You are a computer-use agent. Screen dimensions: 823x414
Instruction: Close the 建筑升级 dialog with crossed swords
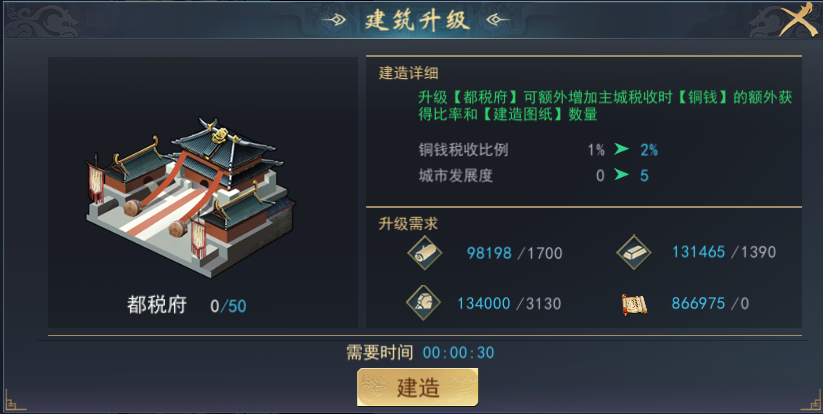click(798, 20)
